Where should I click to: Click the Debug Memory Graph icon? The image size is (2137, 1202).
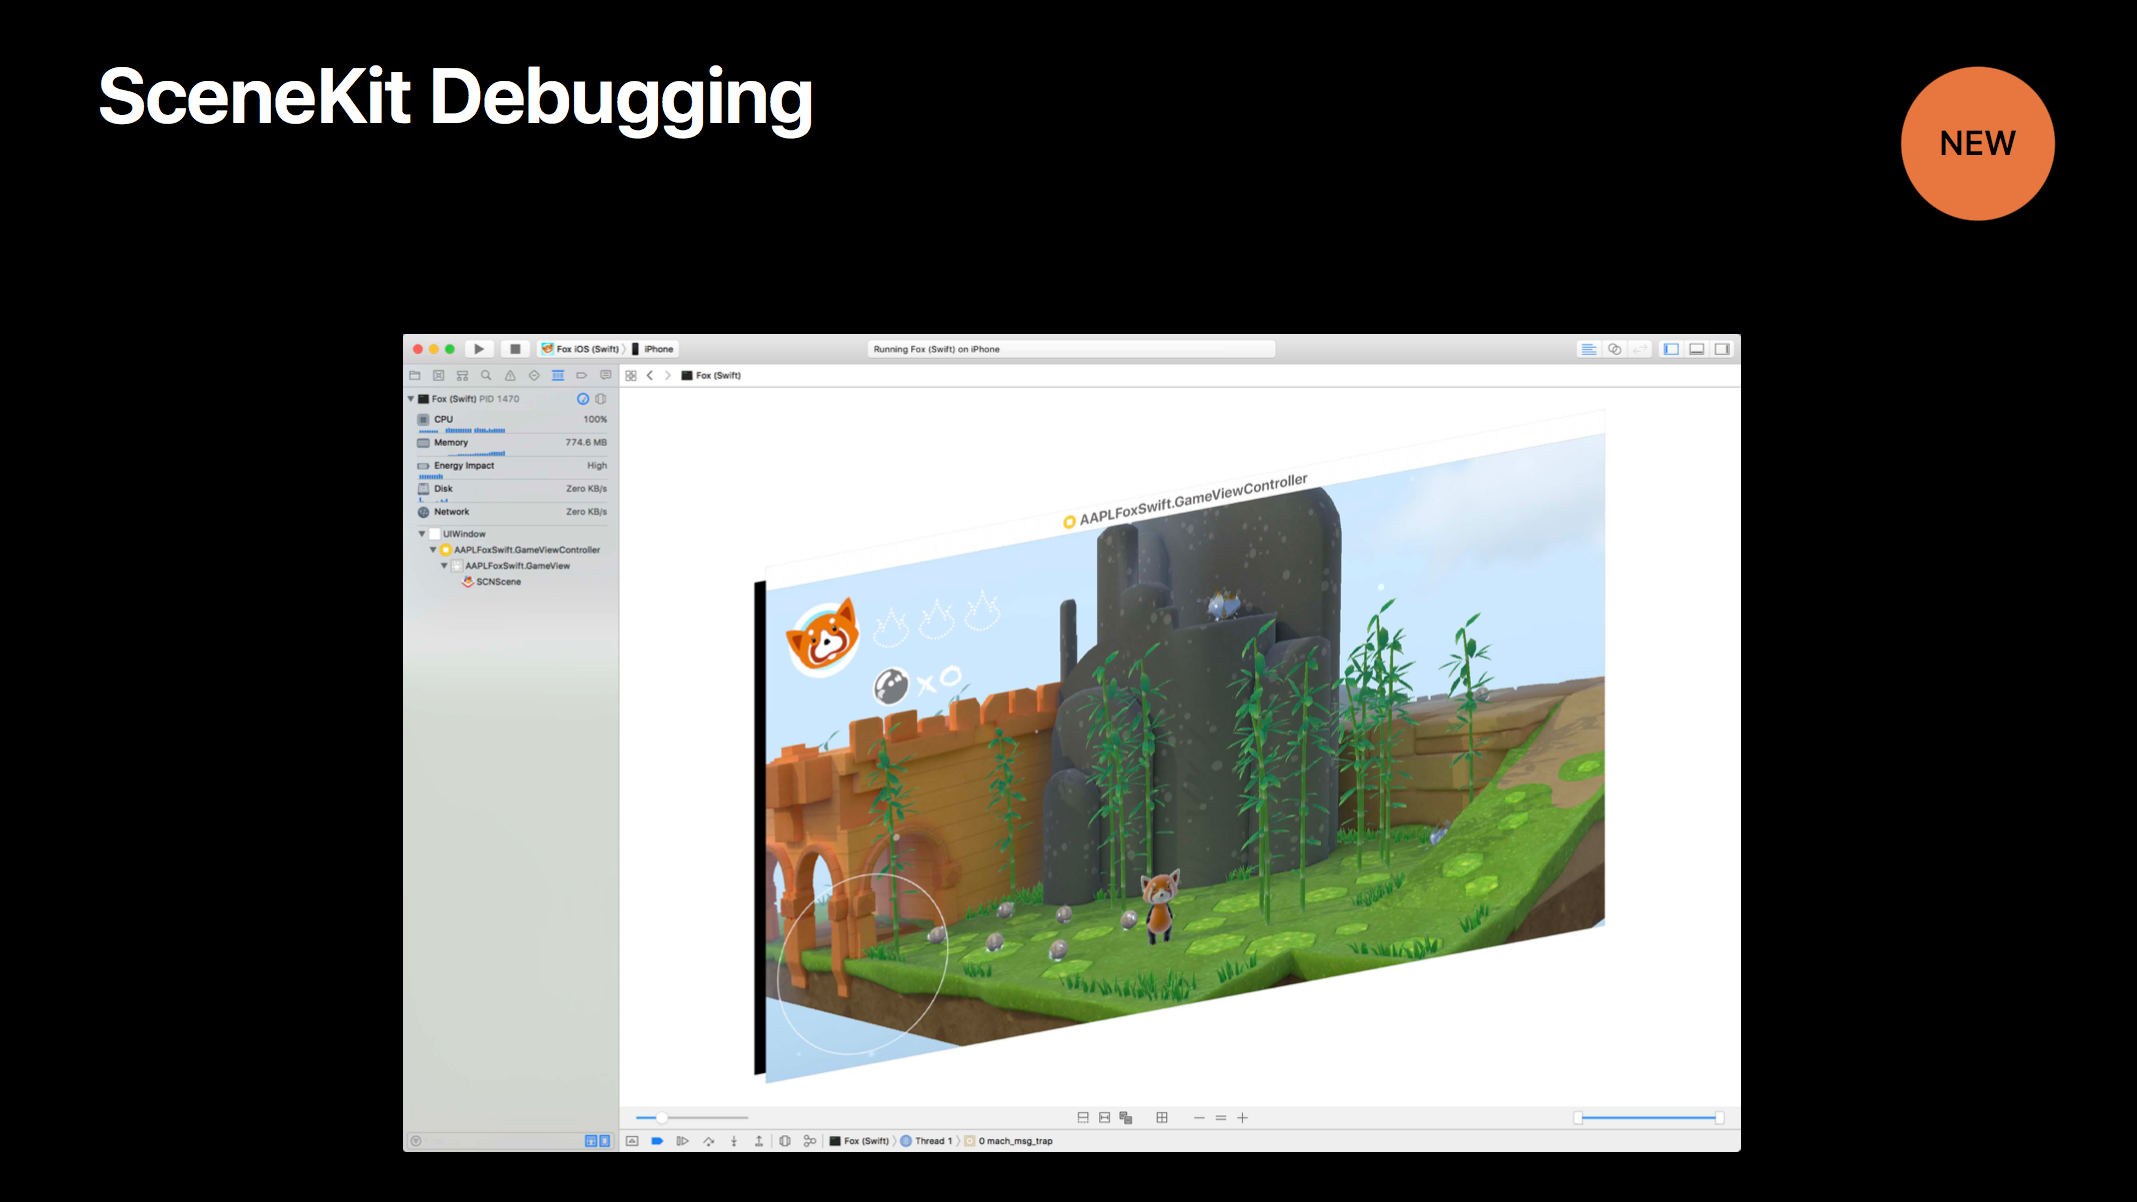(x=810, y=1141)
